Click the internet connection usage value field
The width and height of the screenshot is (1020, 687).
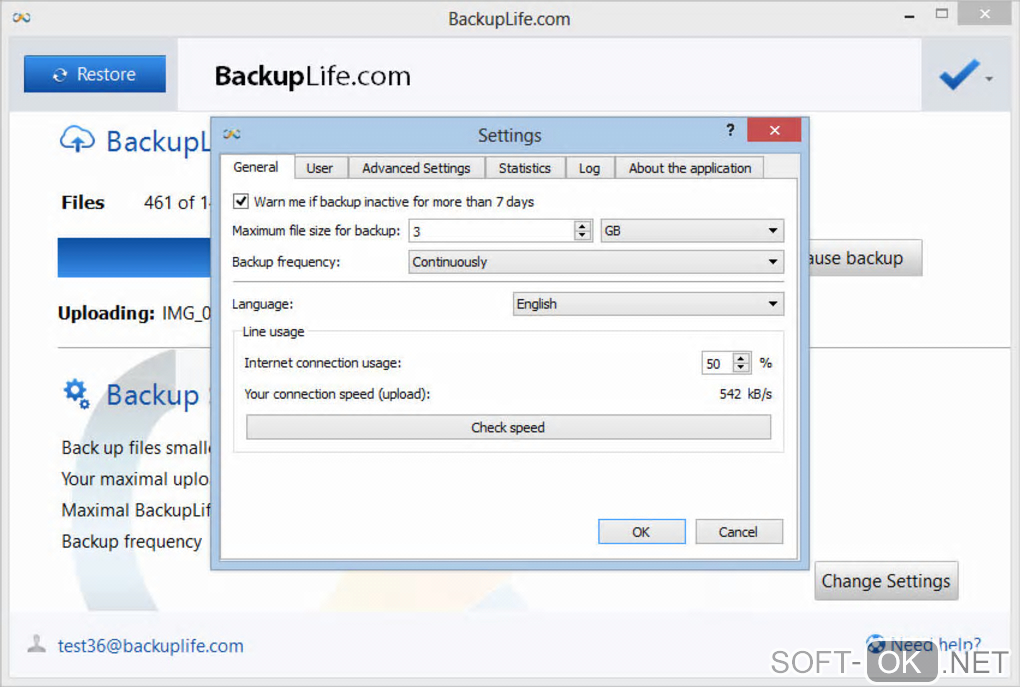tap(718, 364)
